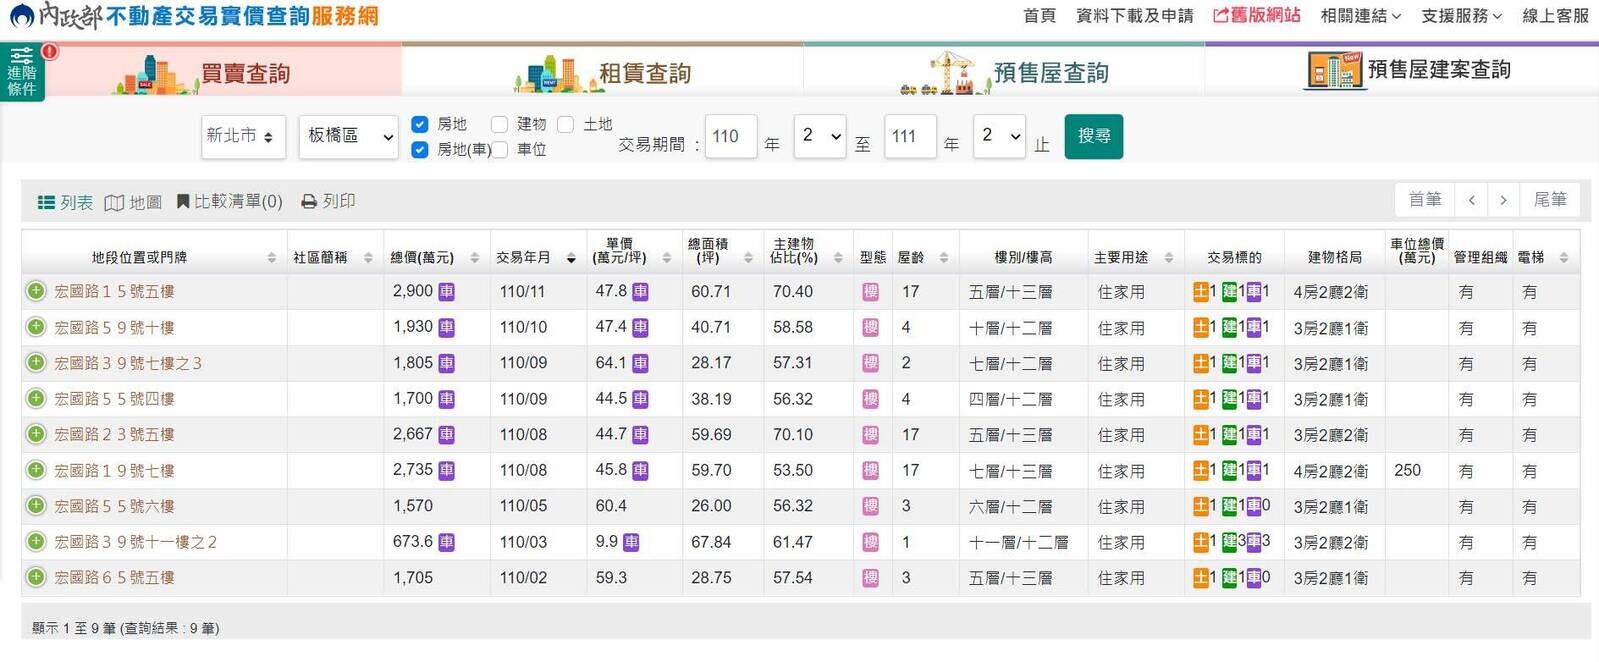Toggle the 房地(車) checkbox
The image size is (1599, 662).
pyautogui.click(x=420, y=149)
